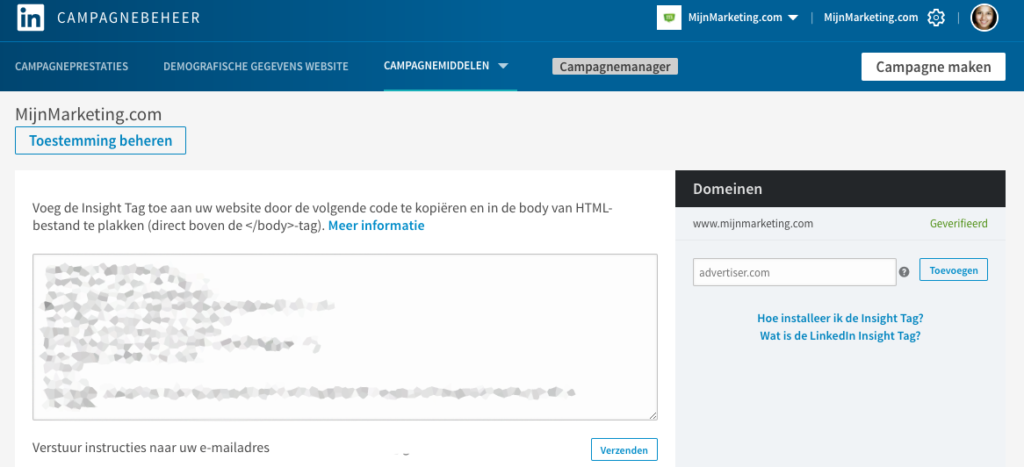
Task: Click the domain help question mark icon
Action: [x=904, y=272]
